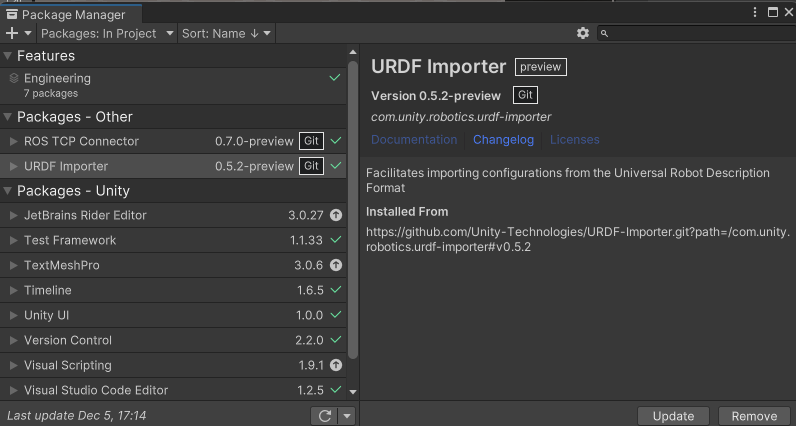Open the Changelog link
The image size is (796, 426).
click(x=503, y=140)
